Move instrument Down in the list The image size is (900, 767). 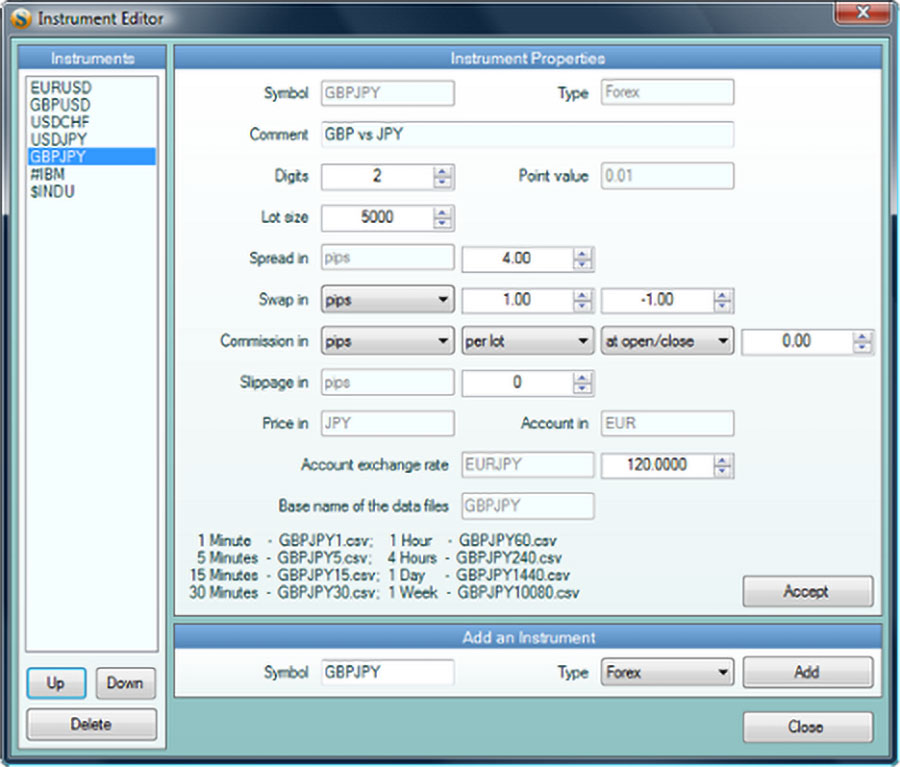coord(125,683)
